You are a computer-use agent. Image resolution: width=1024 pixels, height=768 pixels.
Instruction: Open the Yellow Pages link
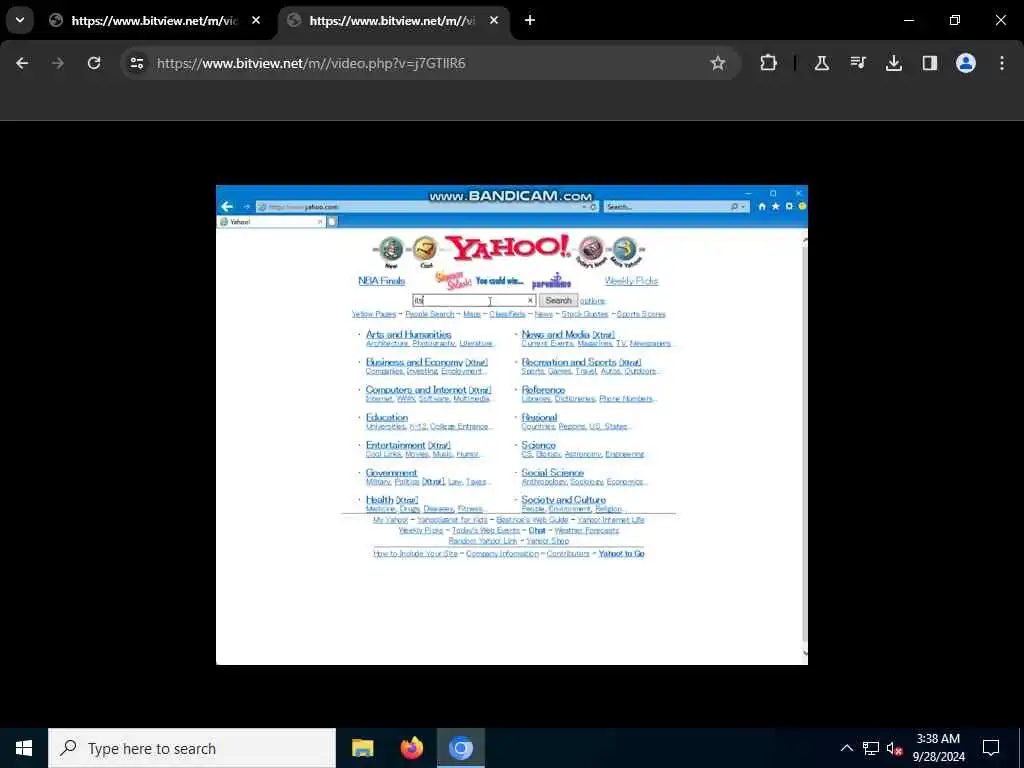coord(374,314)
